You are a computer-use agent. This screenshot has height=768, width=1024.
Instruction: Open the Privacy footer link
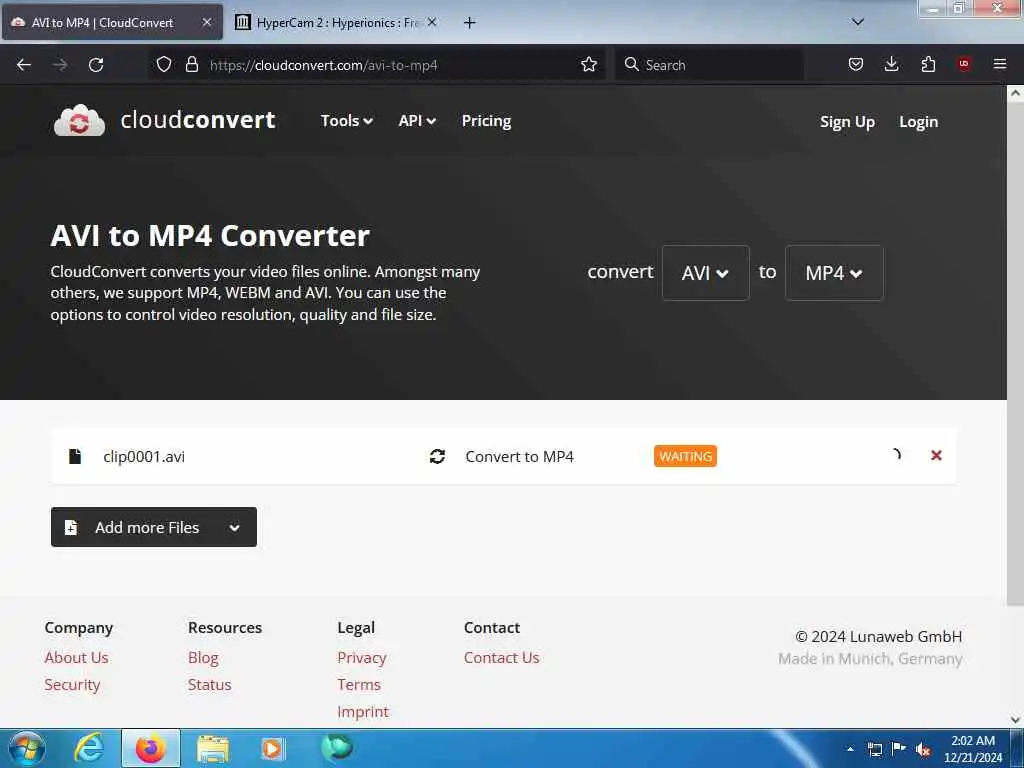pos(362,658)
